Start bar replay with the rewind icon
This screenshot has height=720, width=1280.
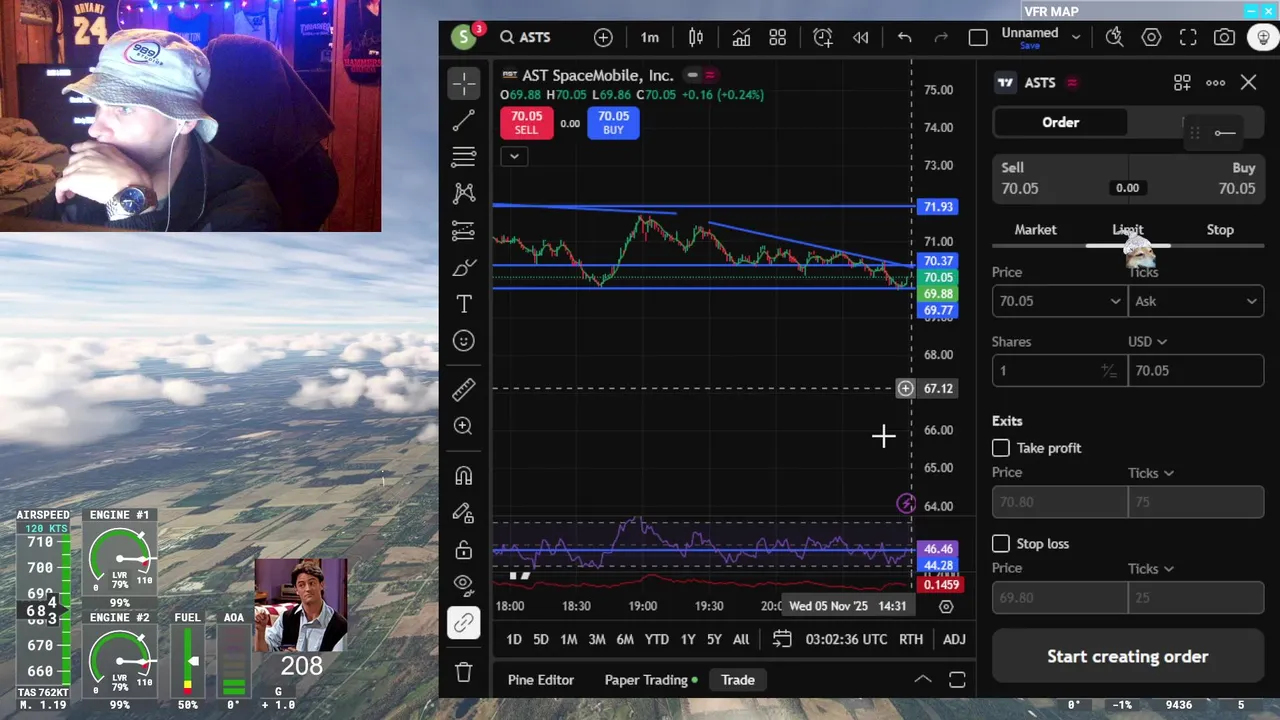(x=860, y=37)
